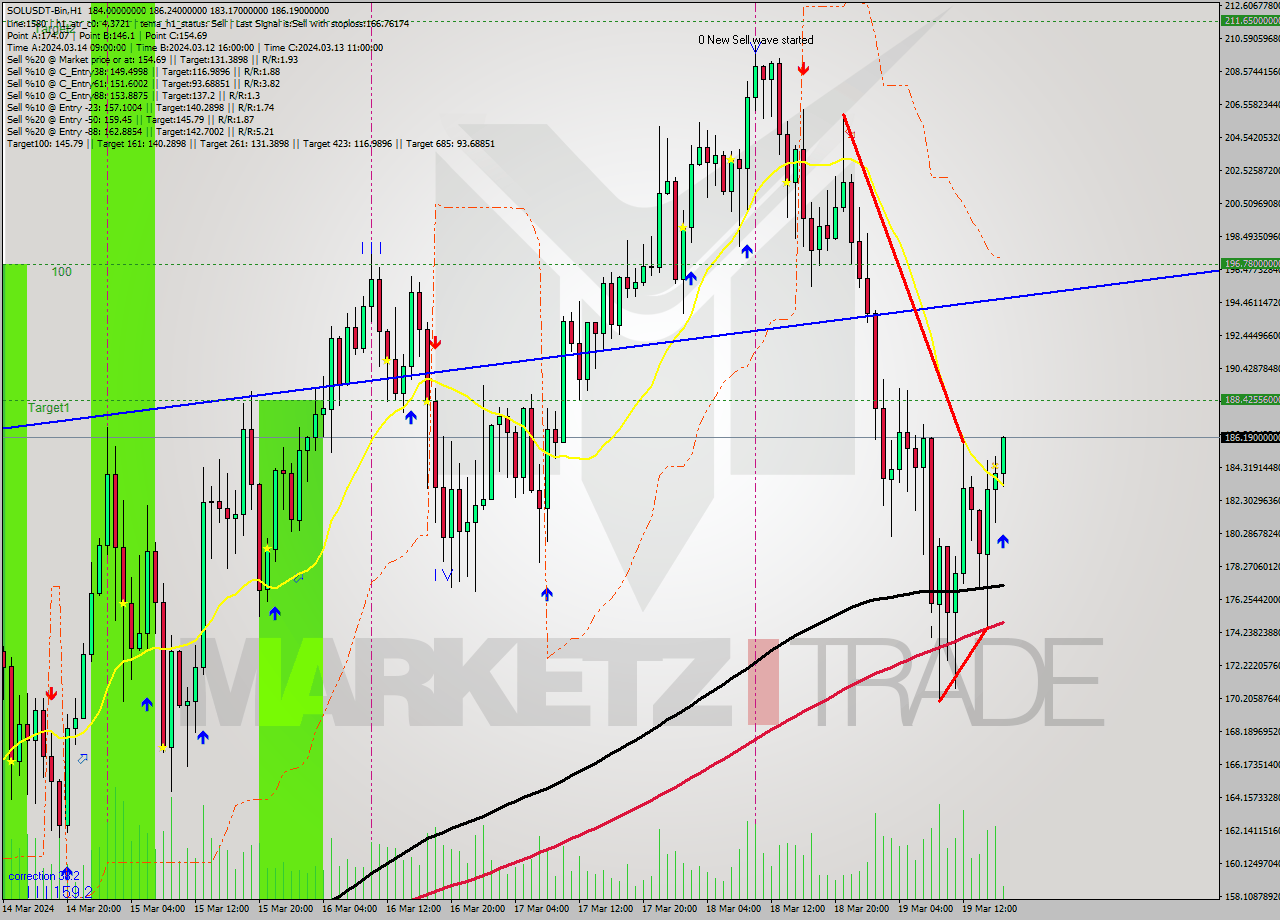Click the '159.2' label at the chart bottom
Viewport: 1280px width, 920px height.
[x=72, y=891]
